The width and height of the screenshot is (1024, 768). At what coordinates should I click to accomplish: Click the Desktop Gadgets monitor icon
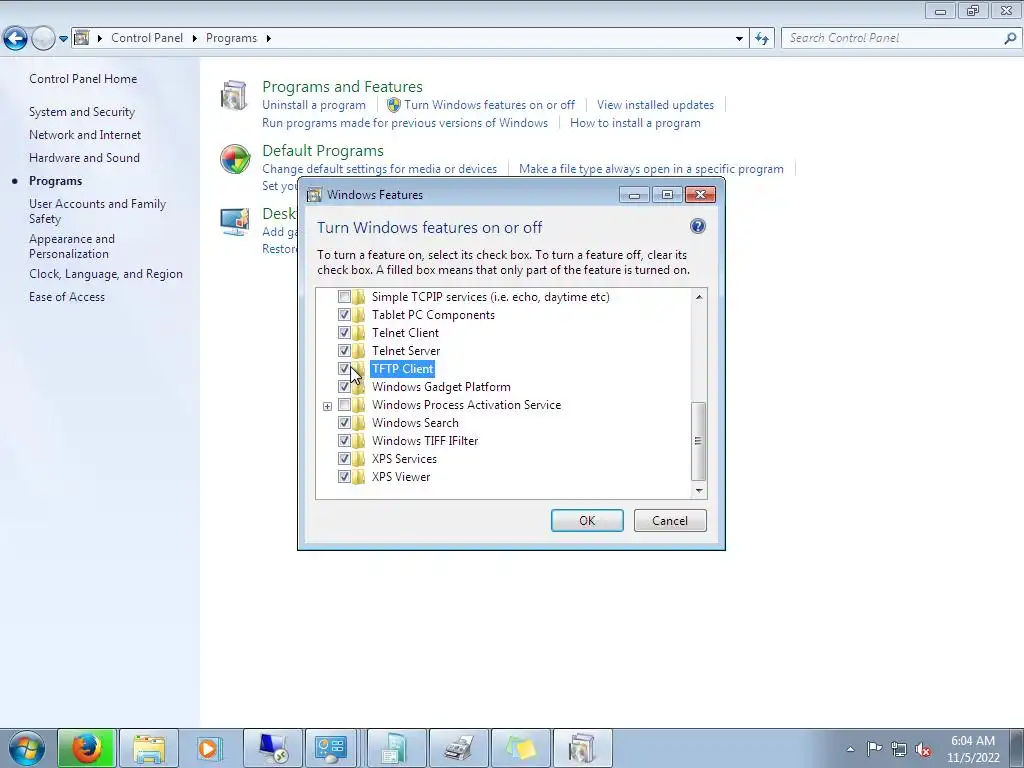coord(234,222)
